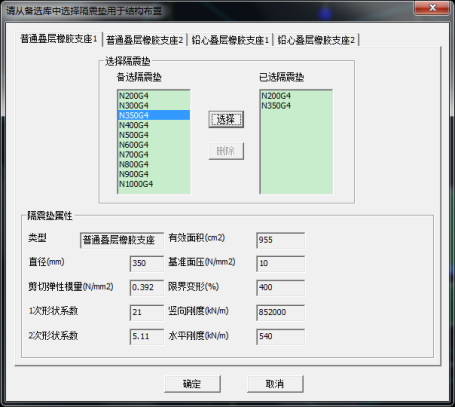Click the 选择 button
Screen dimensions: 455x408
click(x=226, y=119)
